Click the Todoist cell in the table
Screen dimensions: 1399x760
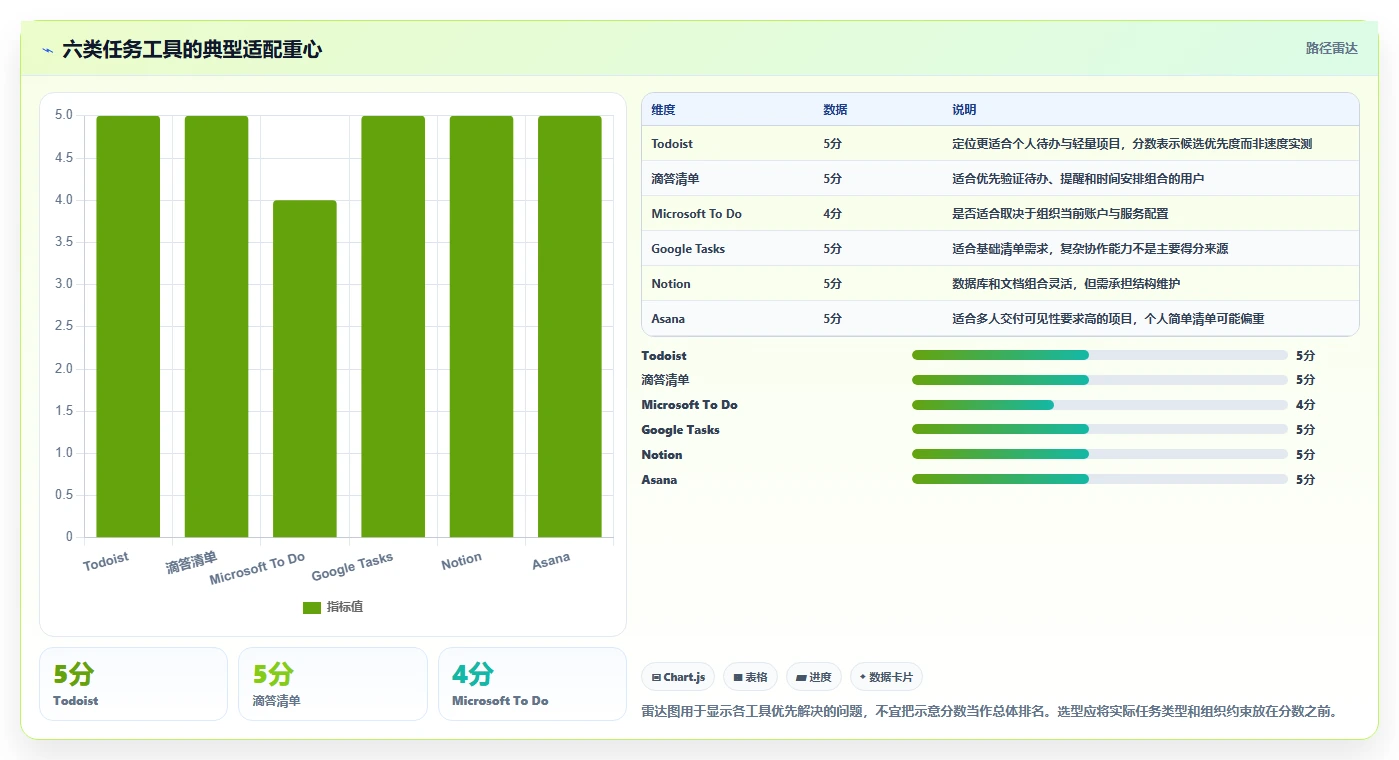(672, 144)
